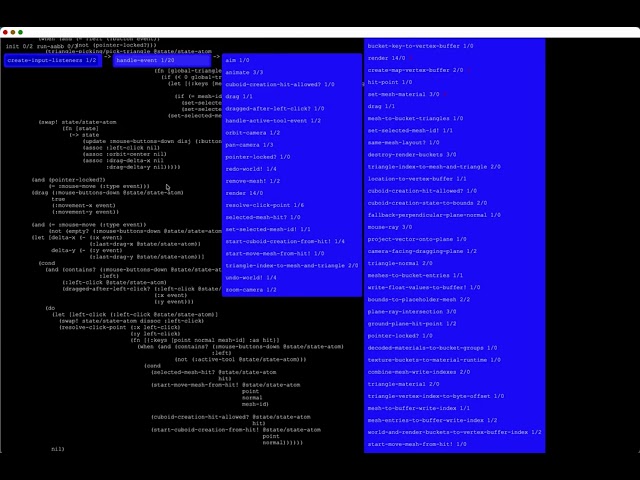Open handle-active-tool-event 1/2 entry
The width and height of the screenshot is (640, 480).
273,121
